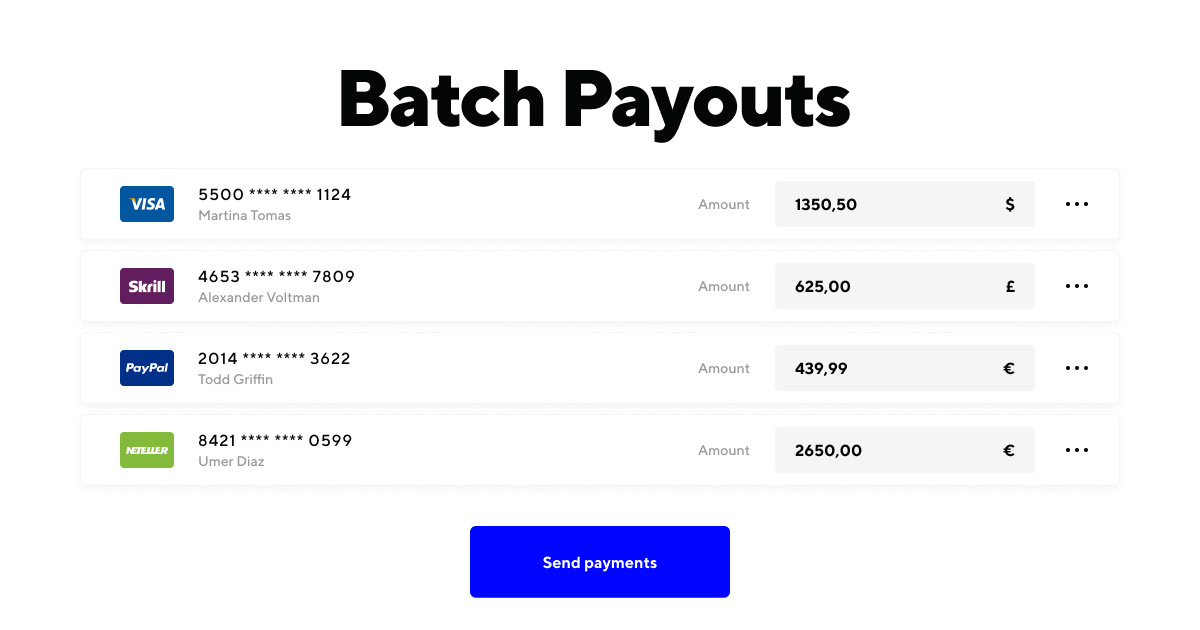
Task: Open options menu for Todd Griffin payout
Action: (1077, 368)
